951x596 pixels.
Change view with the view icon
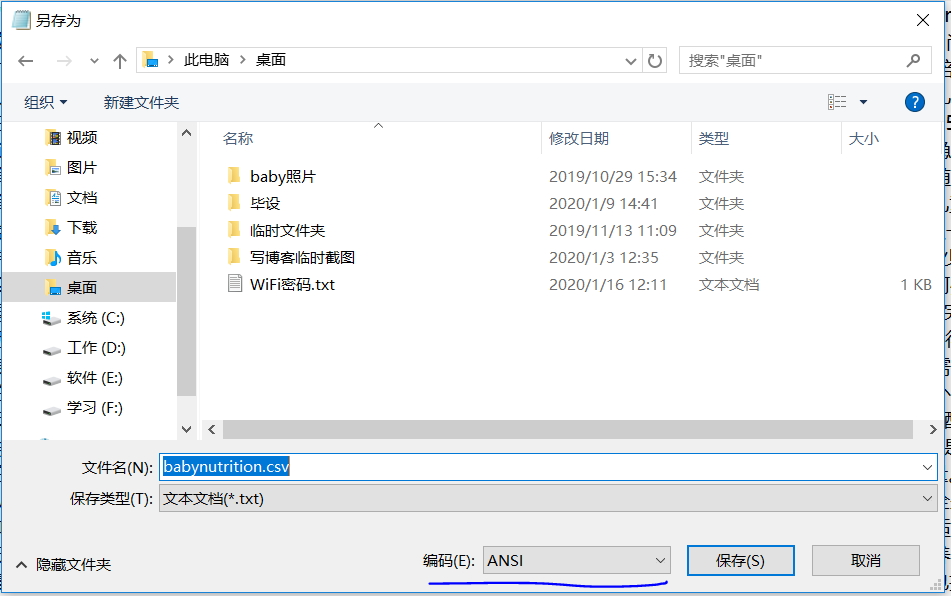pyautogui.click(x=837, y=102)
